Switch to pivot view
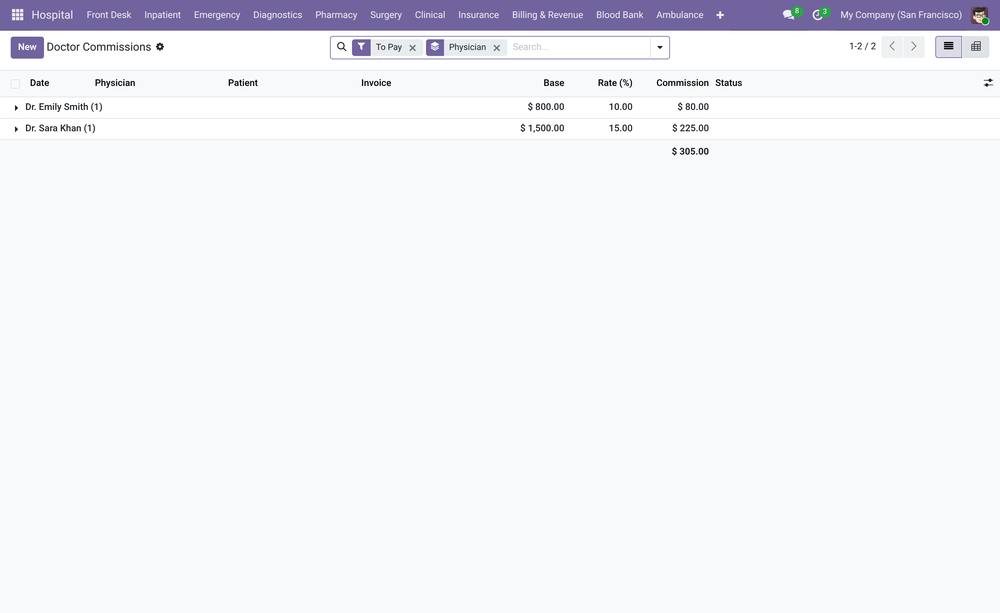The height and width of the screenshot is (613, 1000). [x=976, y=47]
